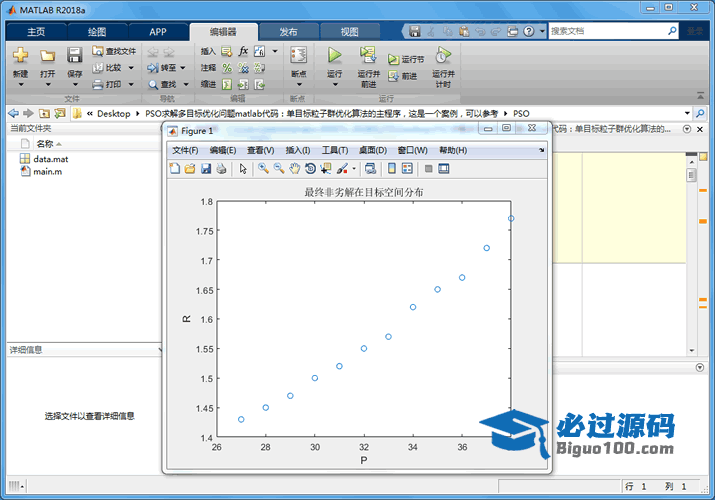Open the Compare (比较) dropdown arrow
The height and width of the screenshot is (500, 715).
click(x=131, y=68)
